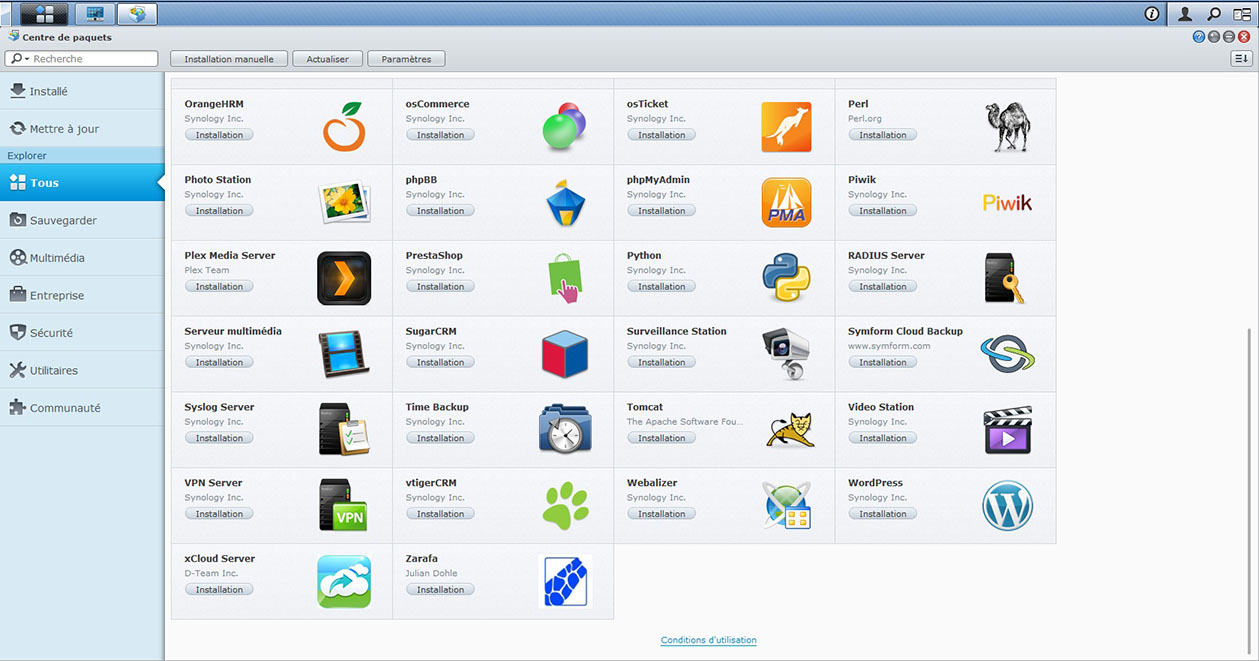
Task: Click the phpBB package icon
Action: pyautogui.click(x=565, y=203)
